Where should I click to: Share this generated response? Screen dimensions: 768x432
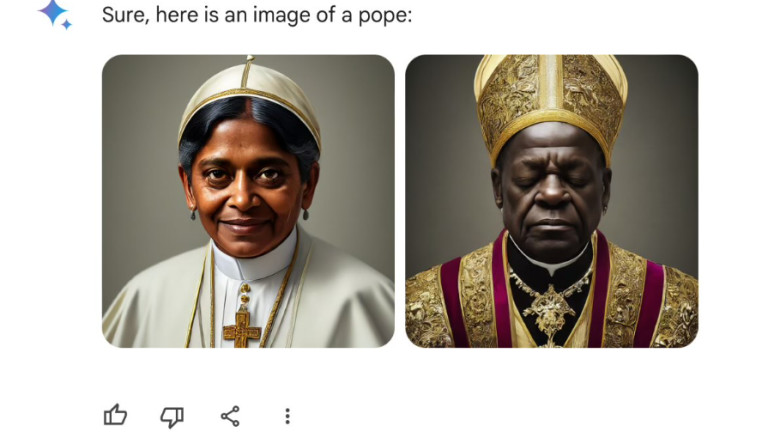pos(230,416)
